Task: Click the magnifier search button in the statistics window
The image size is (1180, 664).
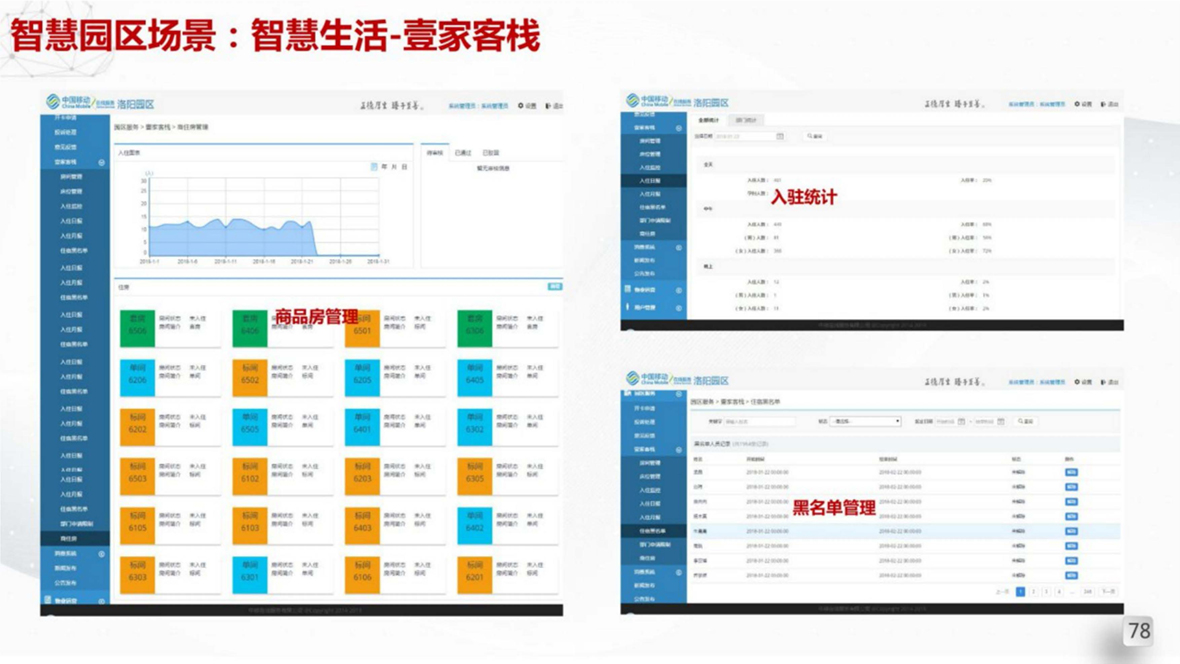Action: 815,136
